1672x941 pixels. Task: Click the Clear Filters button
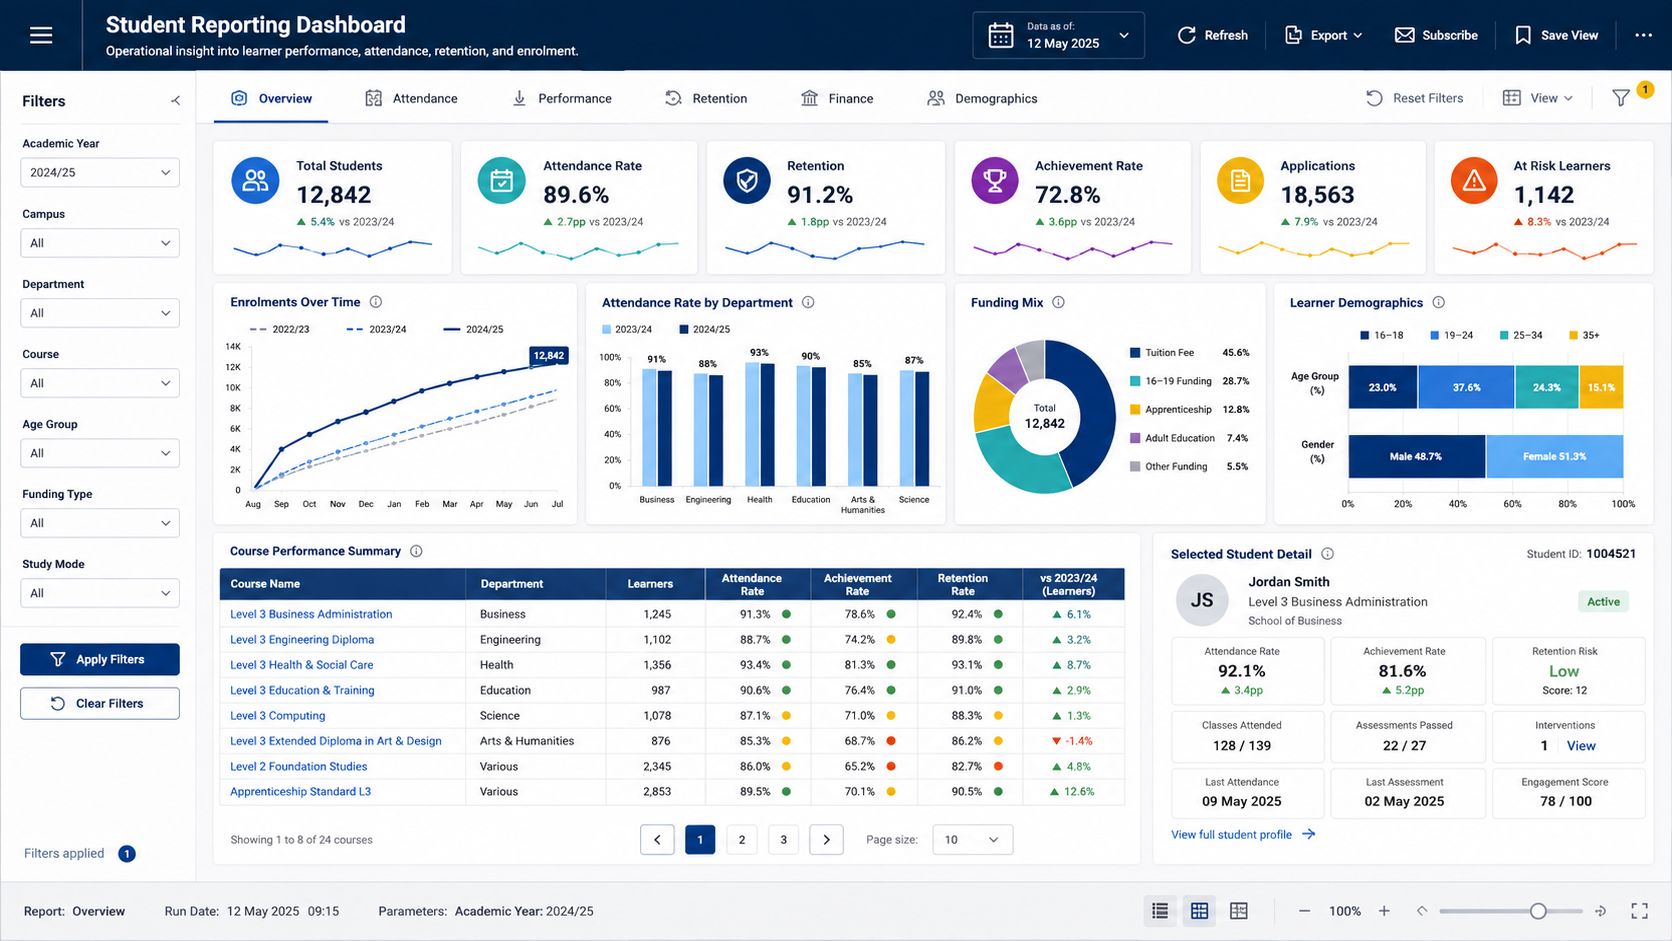tap(100, 703)
